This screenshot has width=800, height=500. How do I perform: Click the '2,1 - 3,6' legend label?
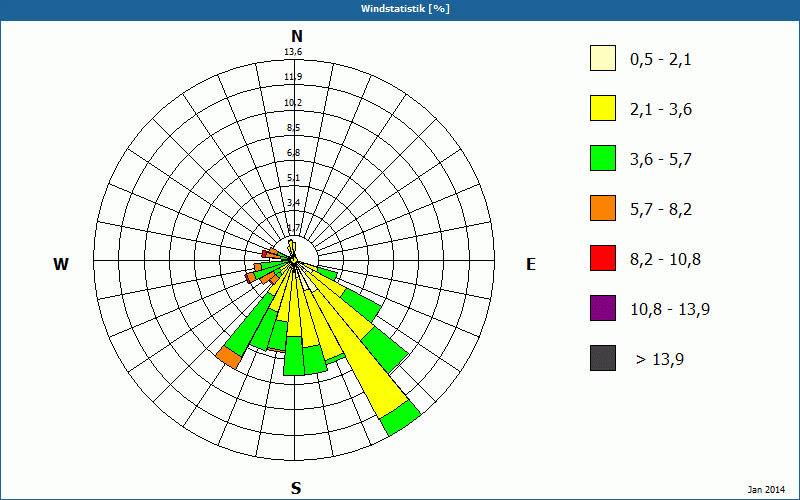pos(661,110)
